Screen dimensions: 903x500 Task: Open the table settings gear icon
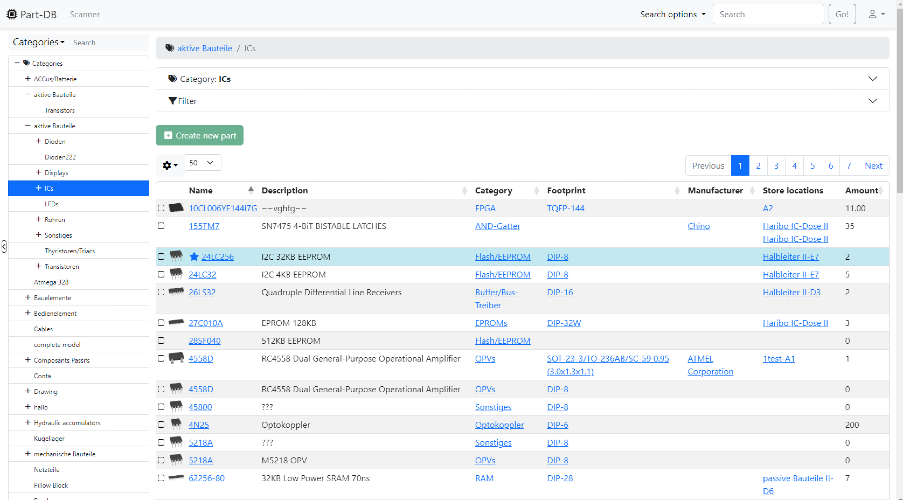(170, 165)
